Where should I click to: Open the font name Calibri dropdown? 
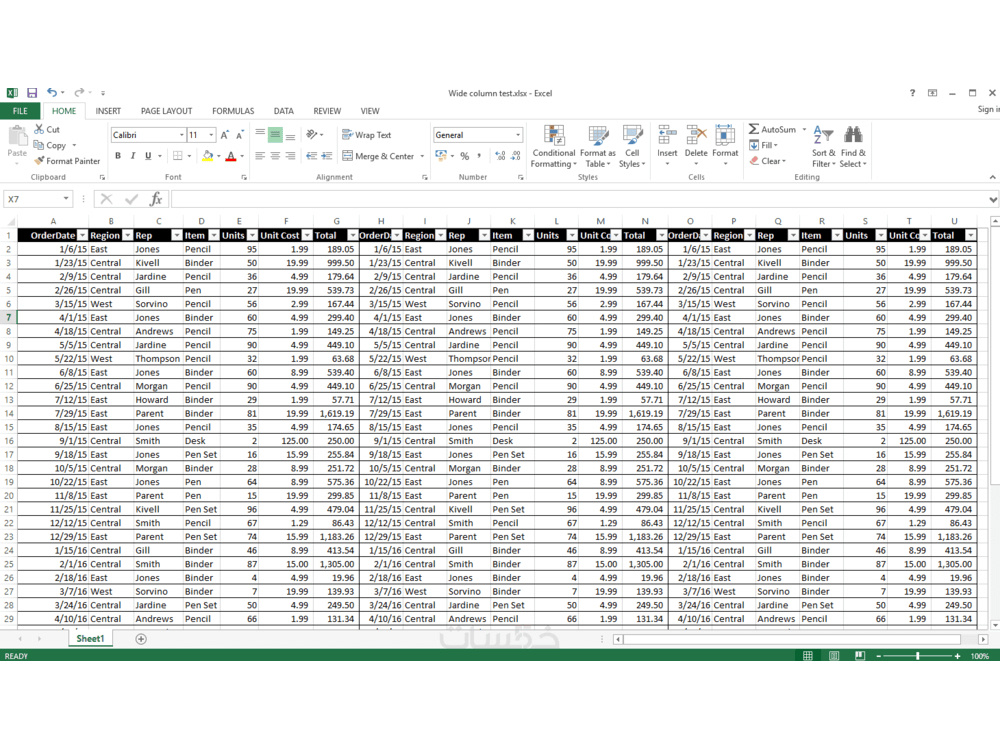point(182,135)
